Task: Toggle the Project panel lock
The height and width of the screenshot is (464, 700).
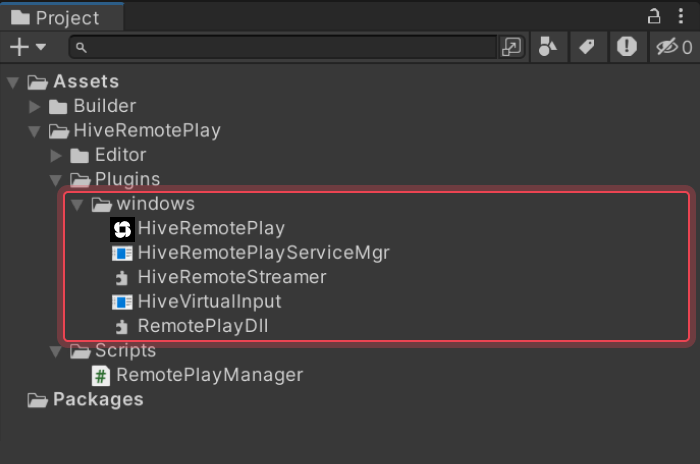Action: click(x=655, y=15)
